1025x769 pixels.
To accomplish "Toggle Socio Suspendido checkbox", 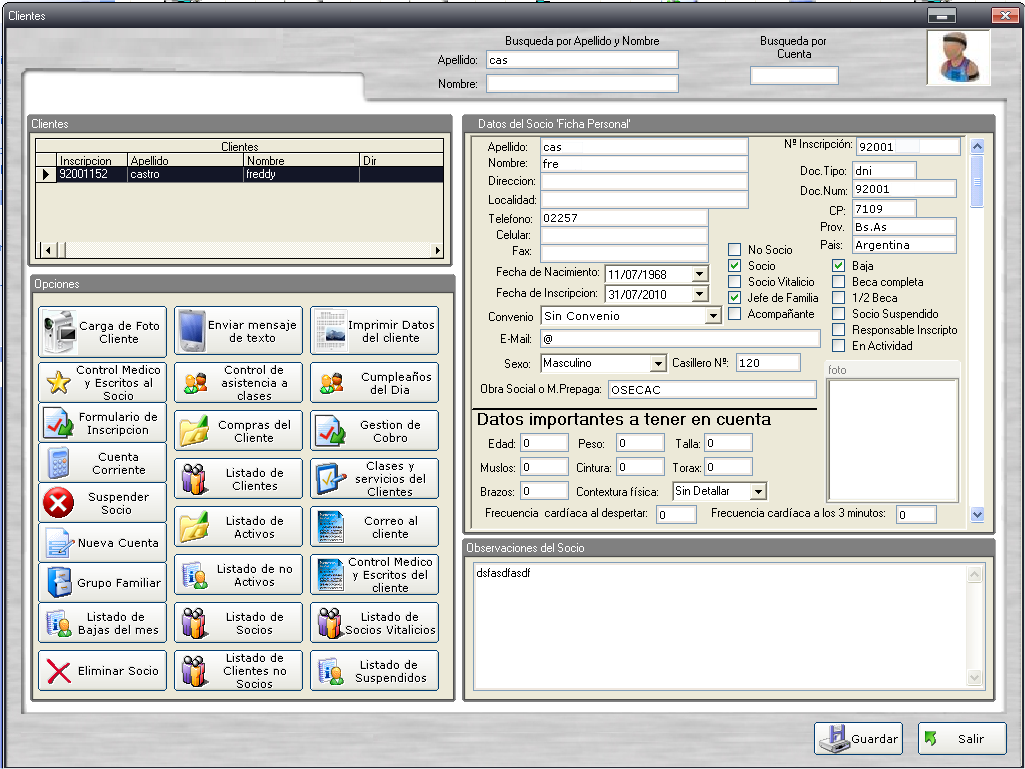I will 839,314.
